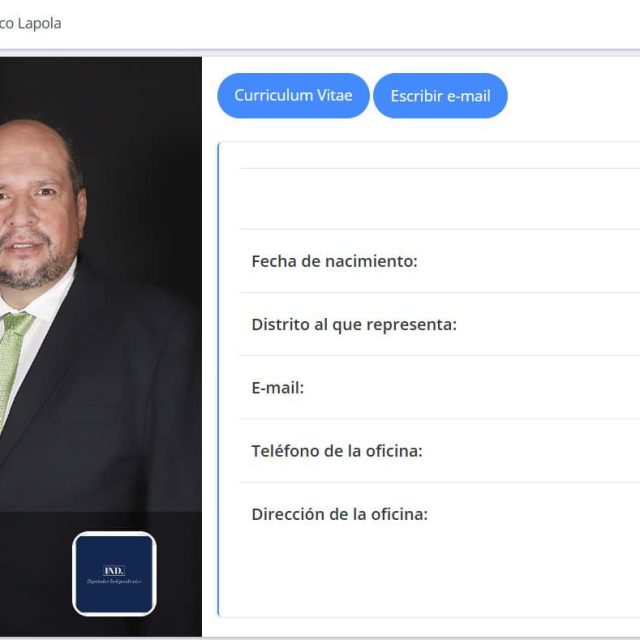Select the Fecha de nacimiento label

point(334,261)
